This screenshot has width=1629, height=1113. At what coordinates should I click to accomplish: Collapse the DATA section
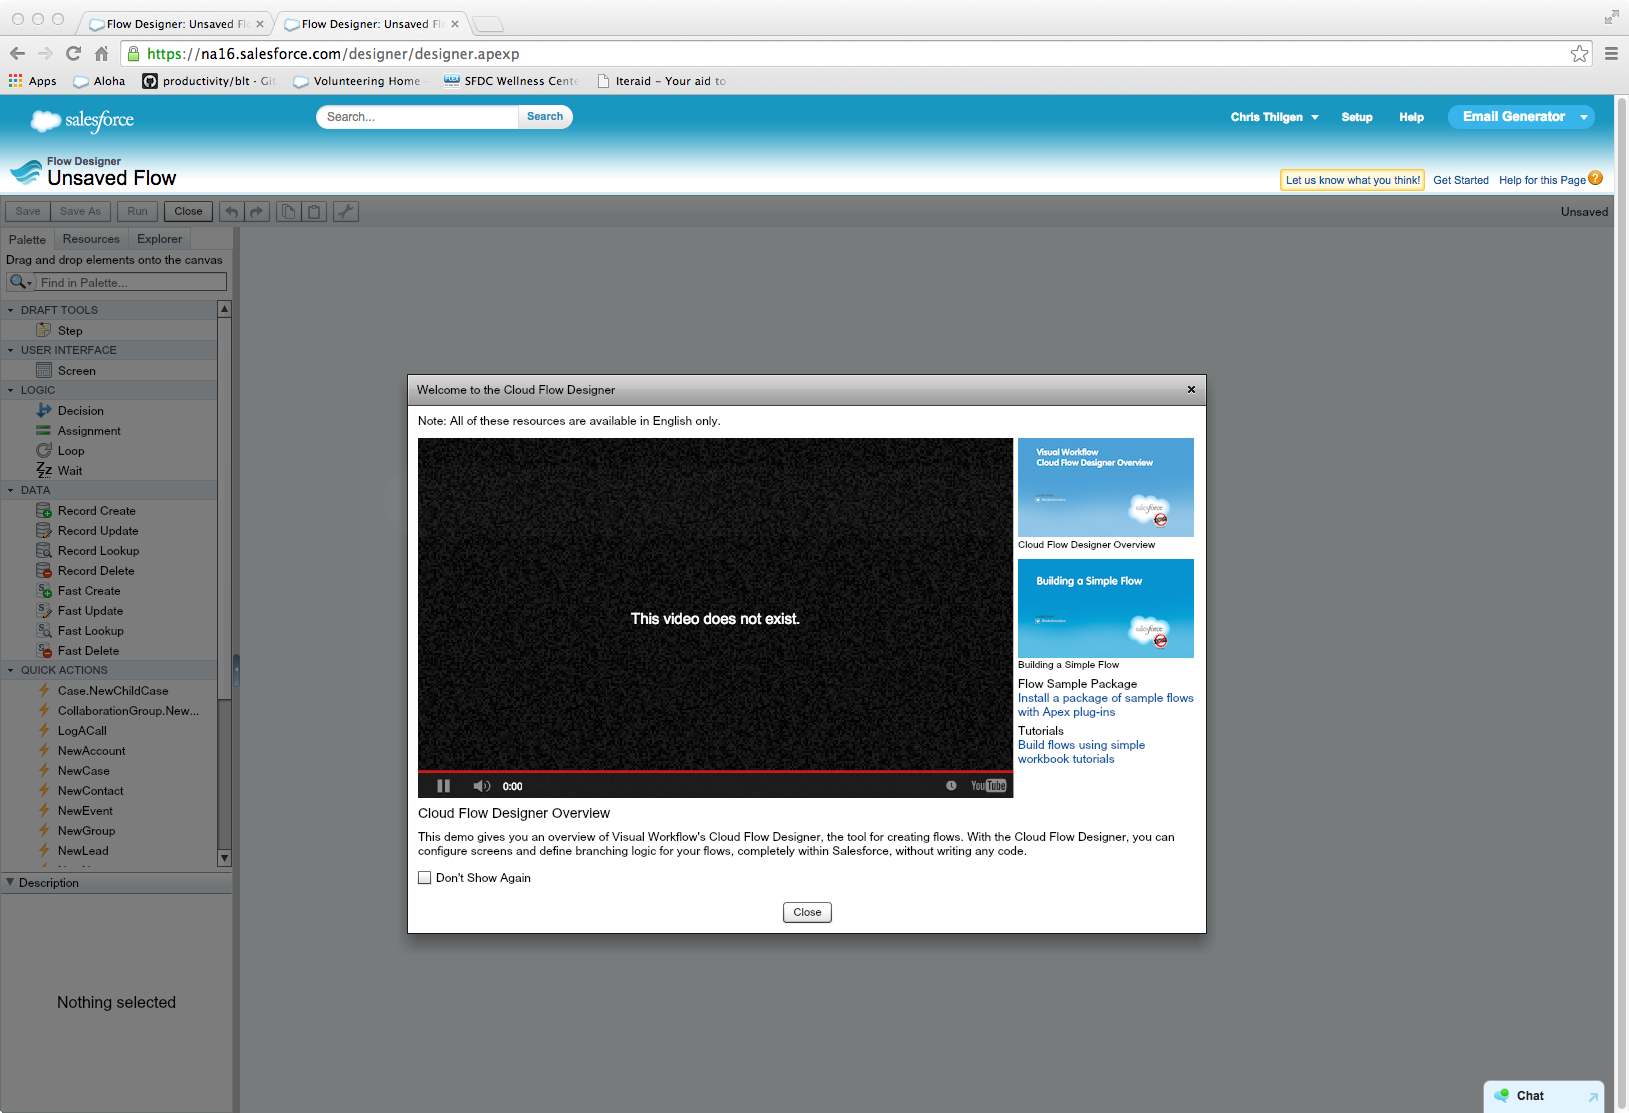(11, 490)
